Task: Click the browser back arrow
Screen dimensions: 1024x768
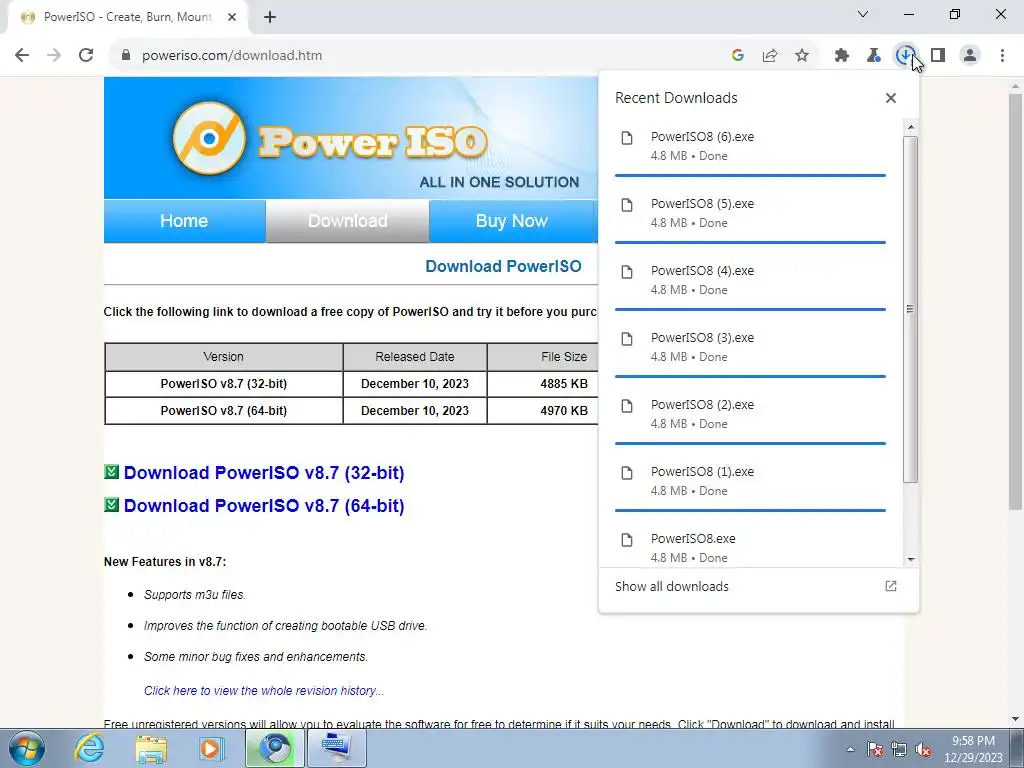Action: point(22,56)
